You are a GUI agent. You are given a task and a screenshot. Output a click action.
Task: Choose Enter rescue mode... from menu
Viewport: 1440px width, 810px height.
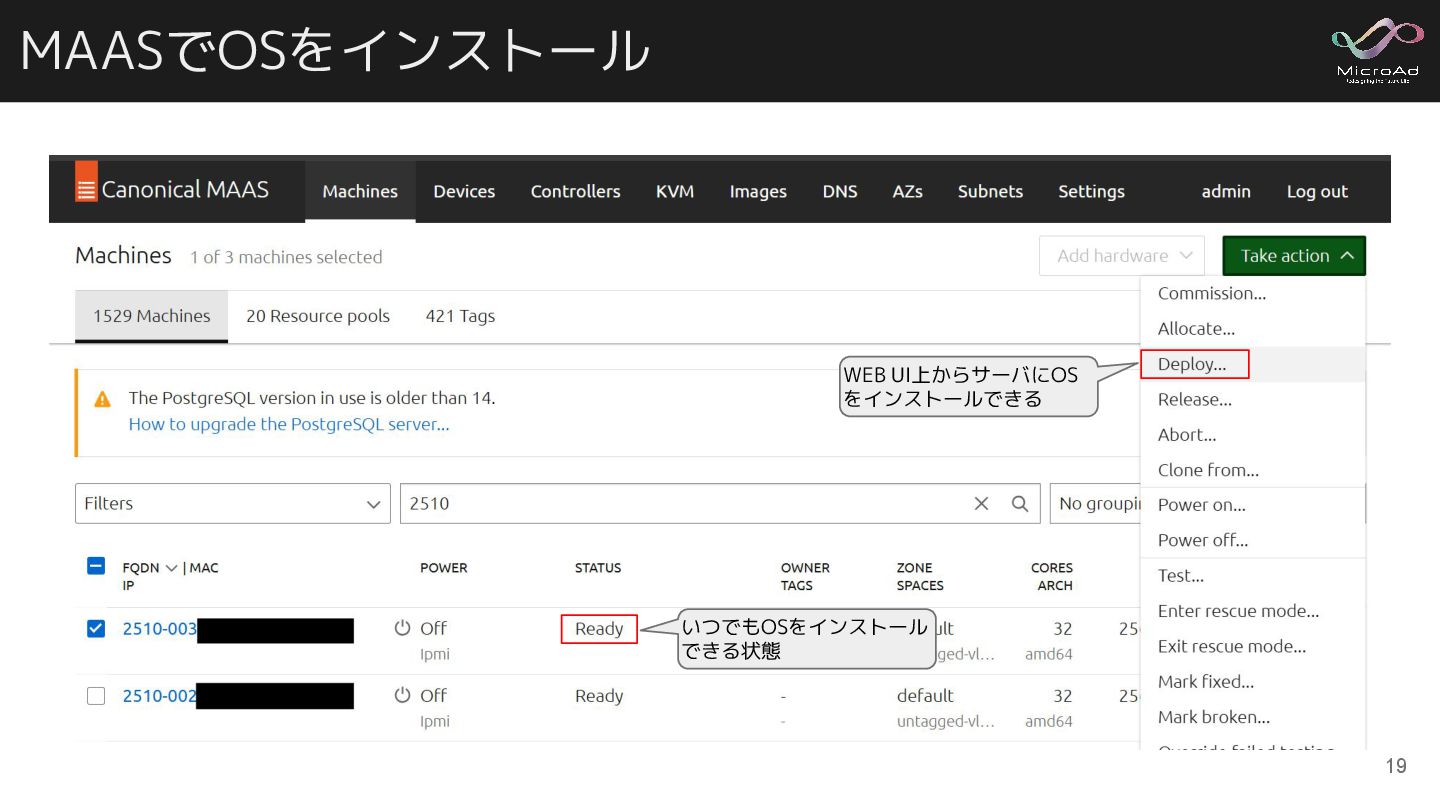[x=1252, y=611]
